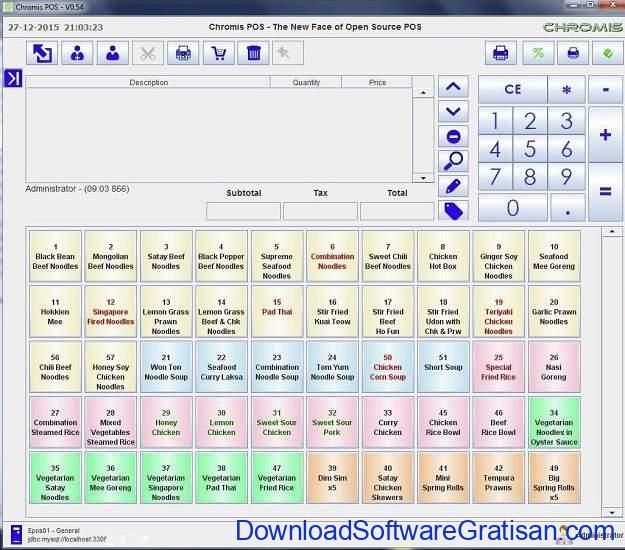This screenshot has width=625, height=550.
Task: Open the shopping cart icon
Action: (x=218, y=53)
